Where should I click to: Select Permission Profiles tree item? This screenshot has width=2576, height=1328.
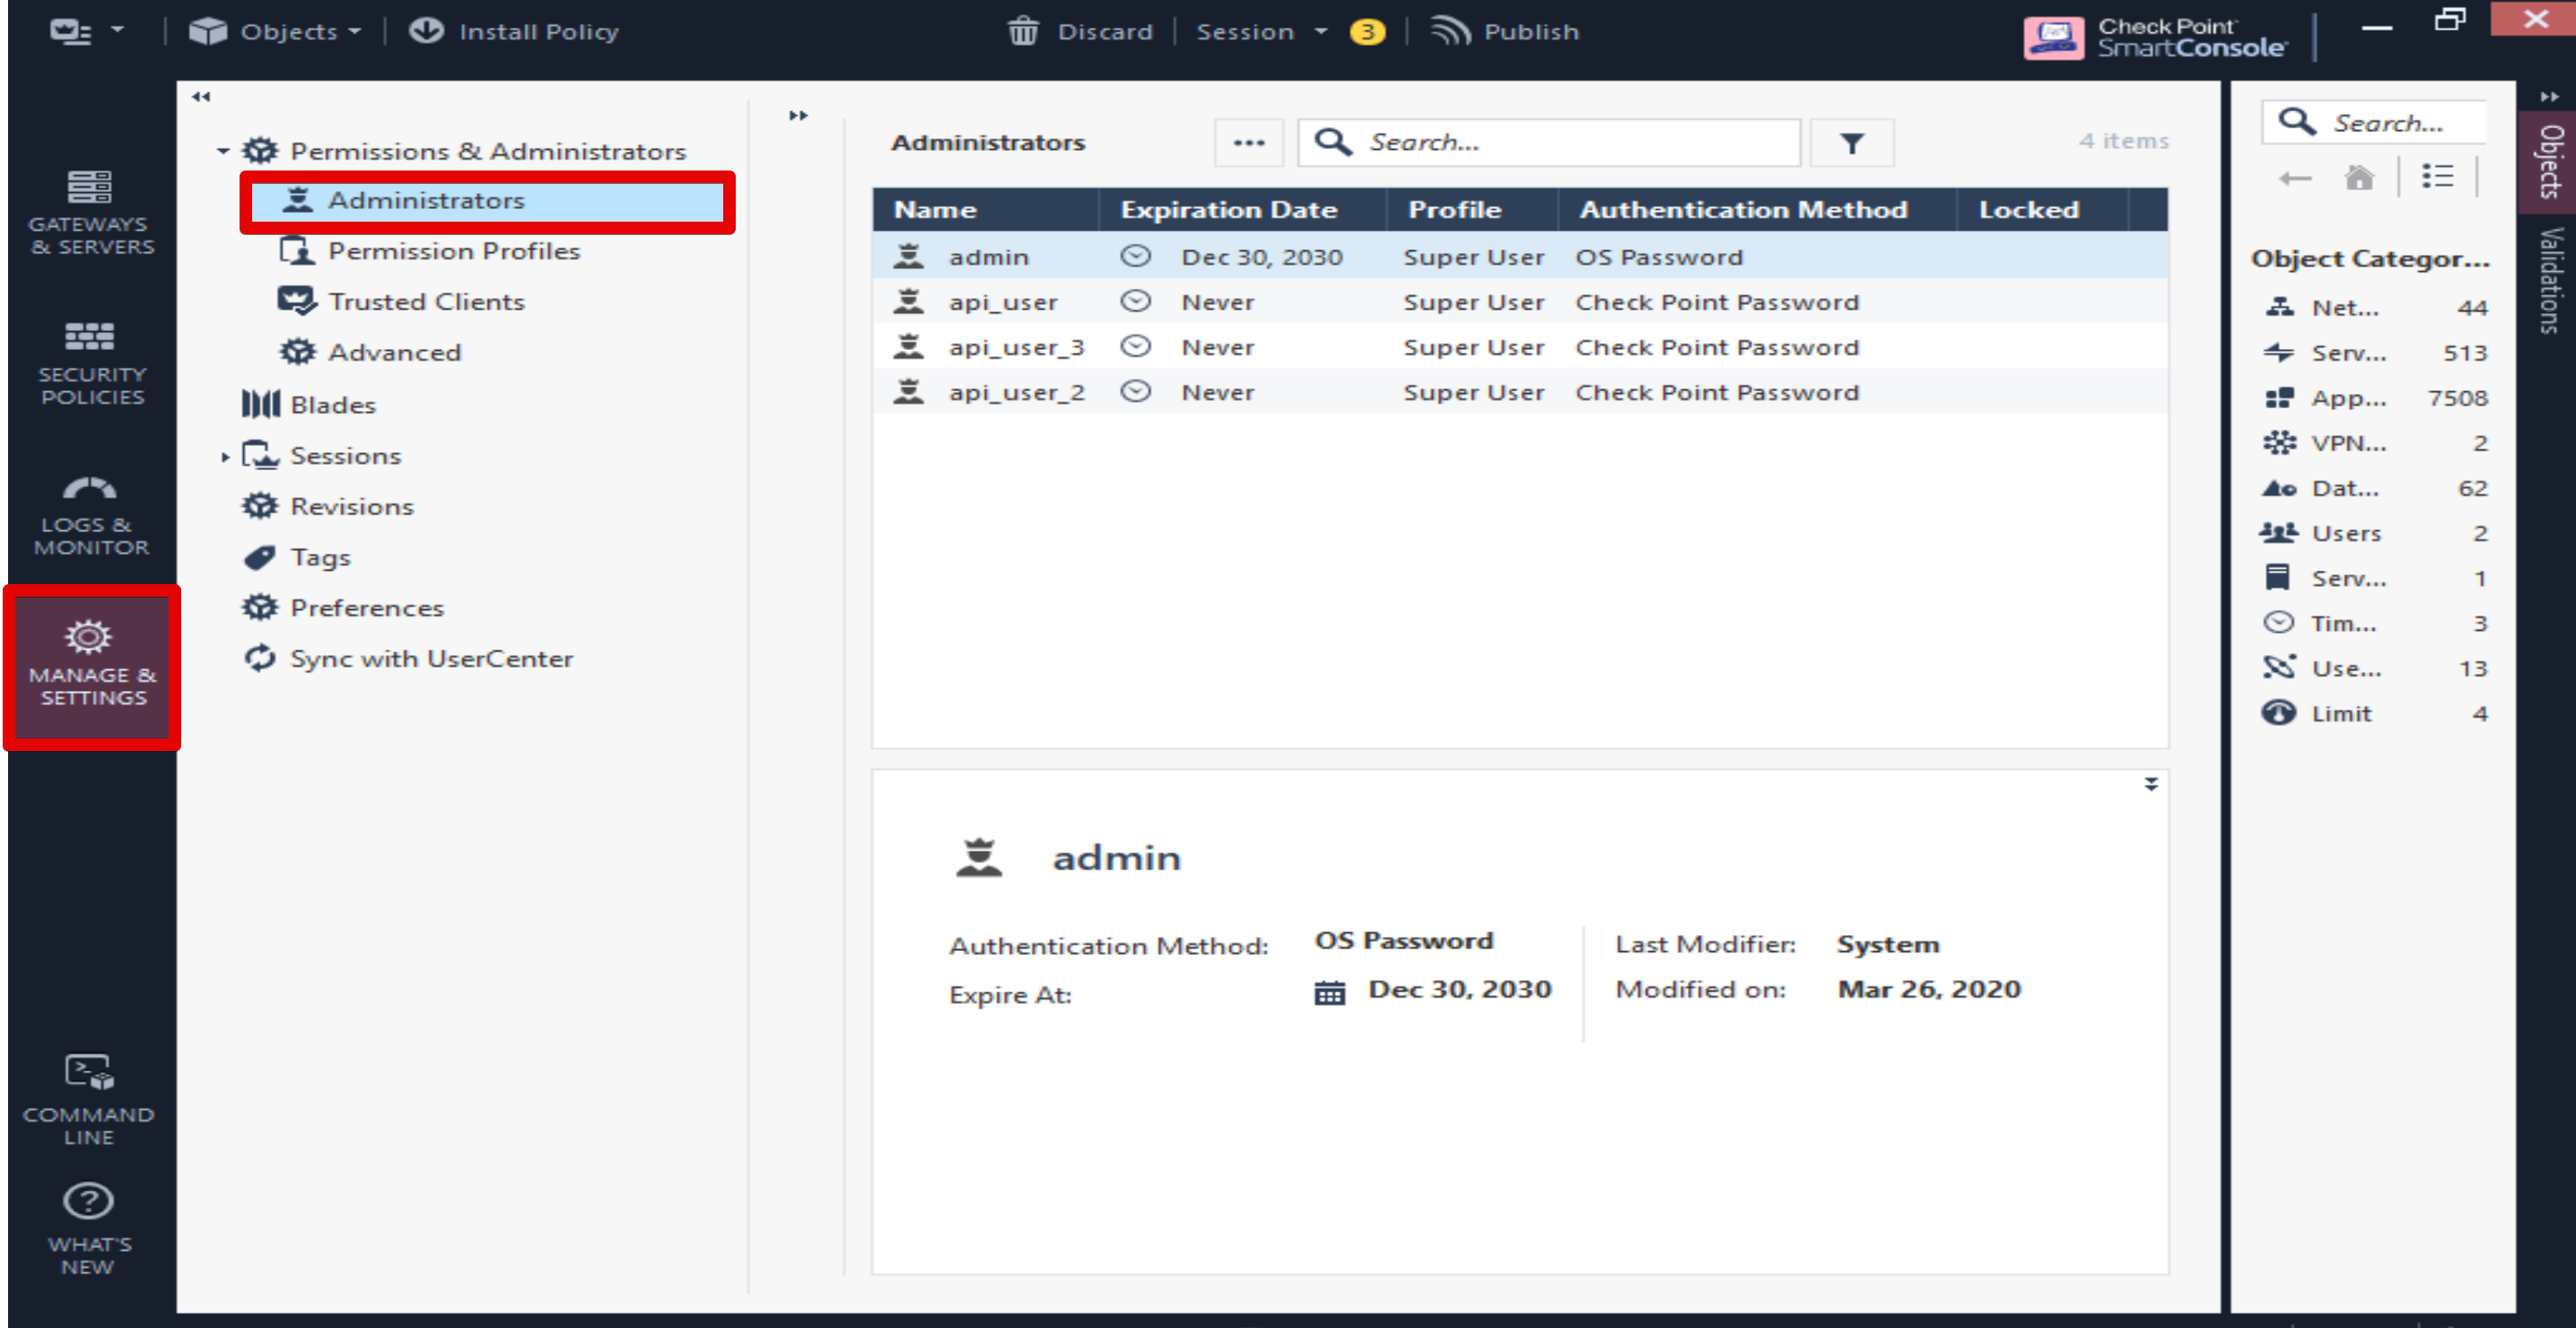(x=453, y=251)
